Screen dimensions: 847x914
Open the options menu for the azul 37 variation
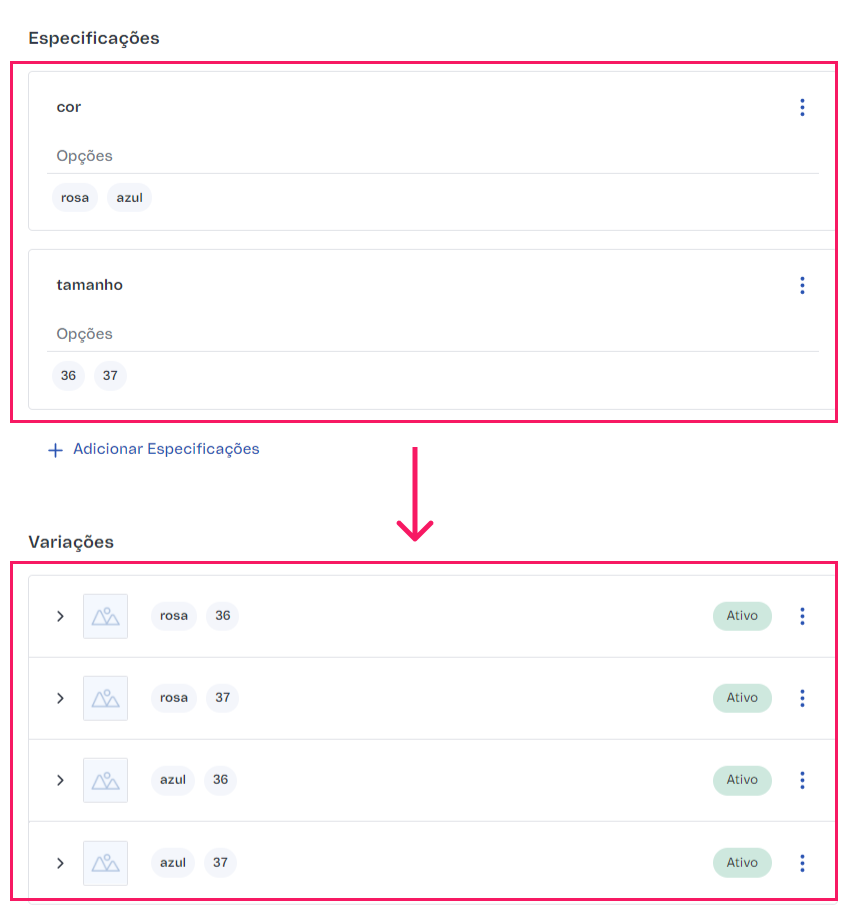point(802,862)
